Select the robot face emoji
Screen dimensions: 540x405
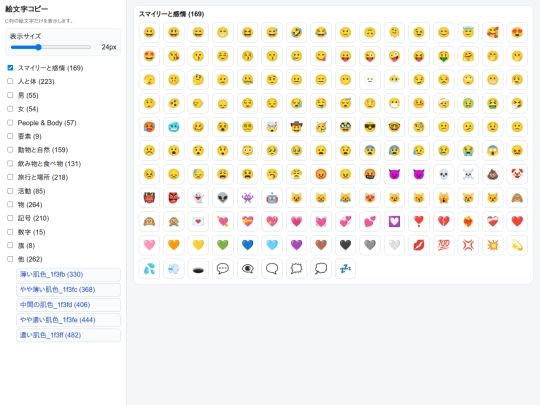click(x=272, y=198)
